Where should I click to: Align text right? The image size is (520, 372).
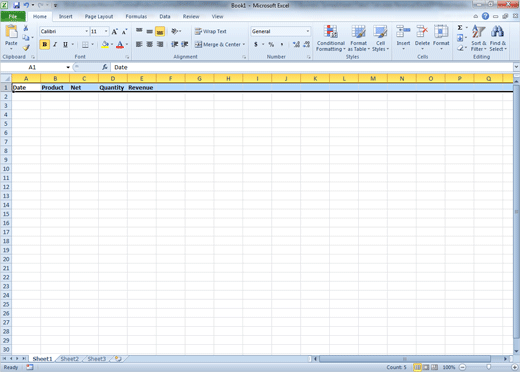point(160,44)
